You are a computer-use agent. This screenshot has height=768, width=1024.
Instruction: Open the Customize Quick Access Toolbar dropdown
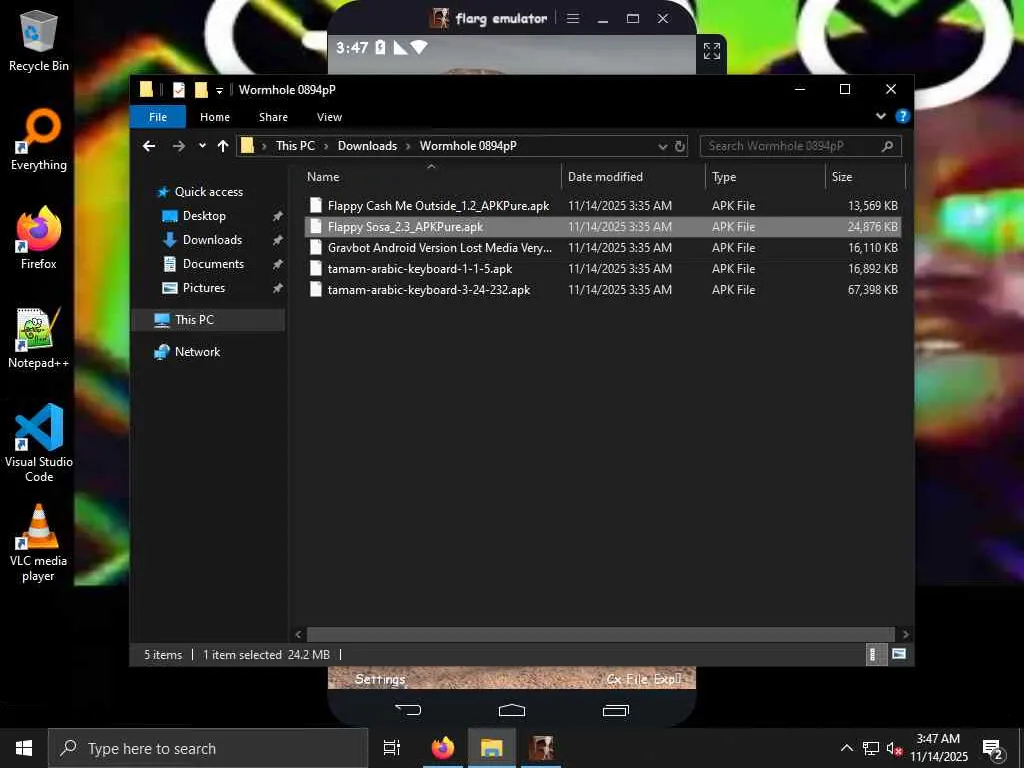tap(219, 90)
